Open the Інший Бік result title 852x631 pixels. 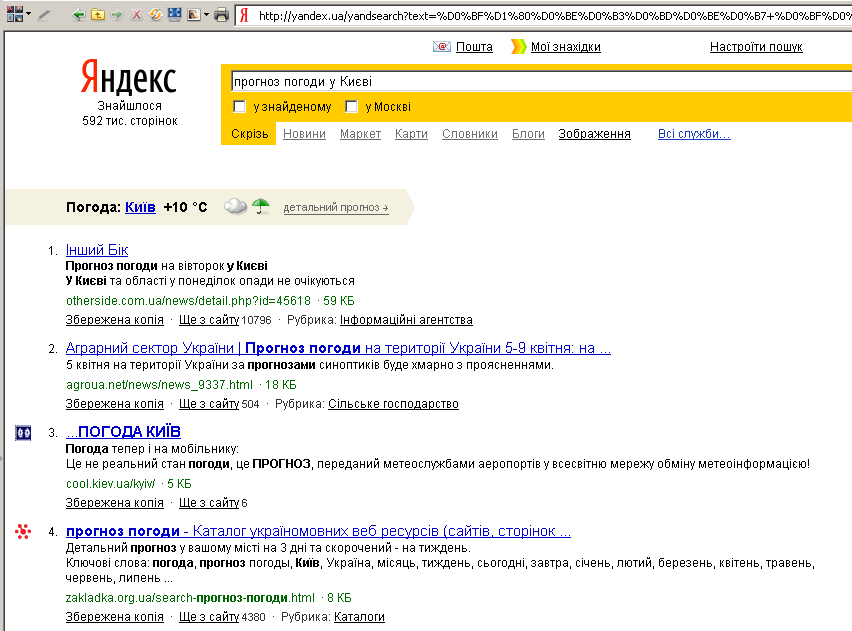click(97, 250)
